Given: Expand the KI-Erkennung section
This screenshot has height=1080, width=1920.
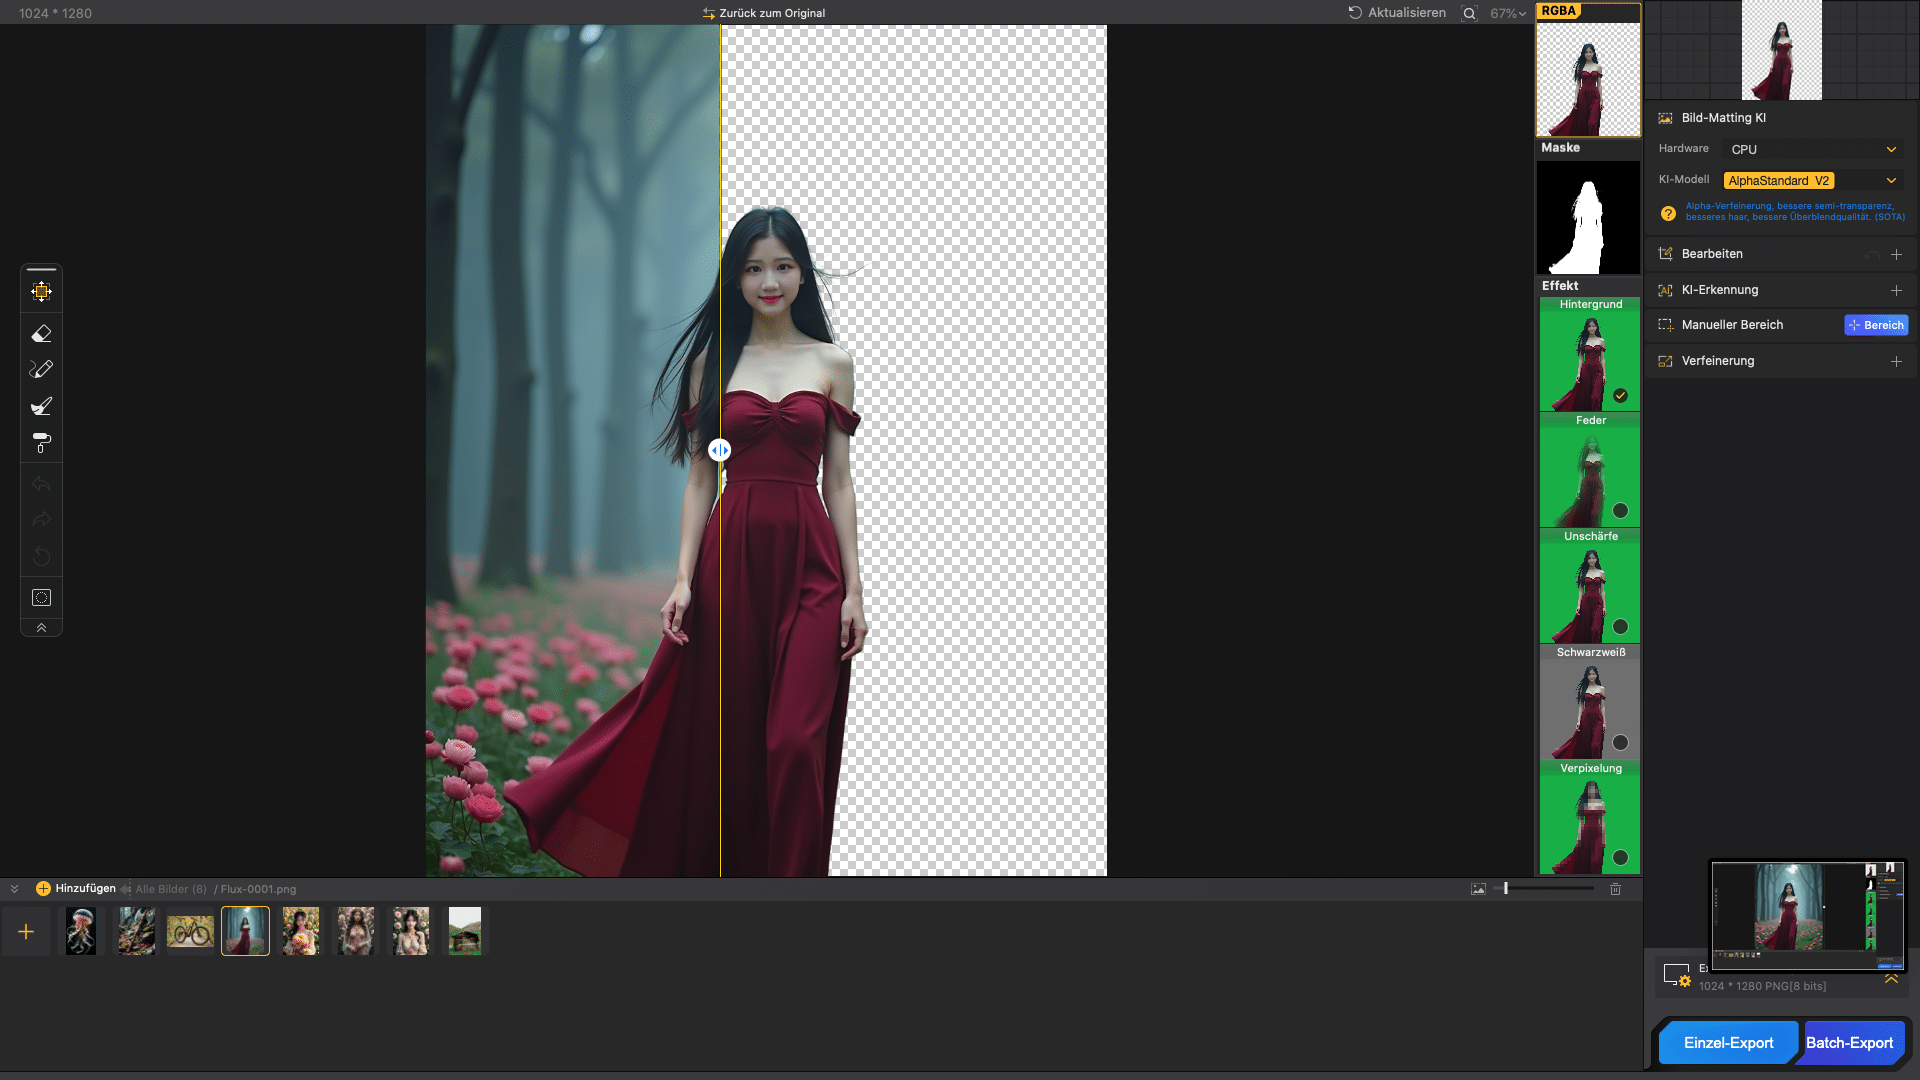Looking at the screenshot, I should click(1896, 290).
